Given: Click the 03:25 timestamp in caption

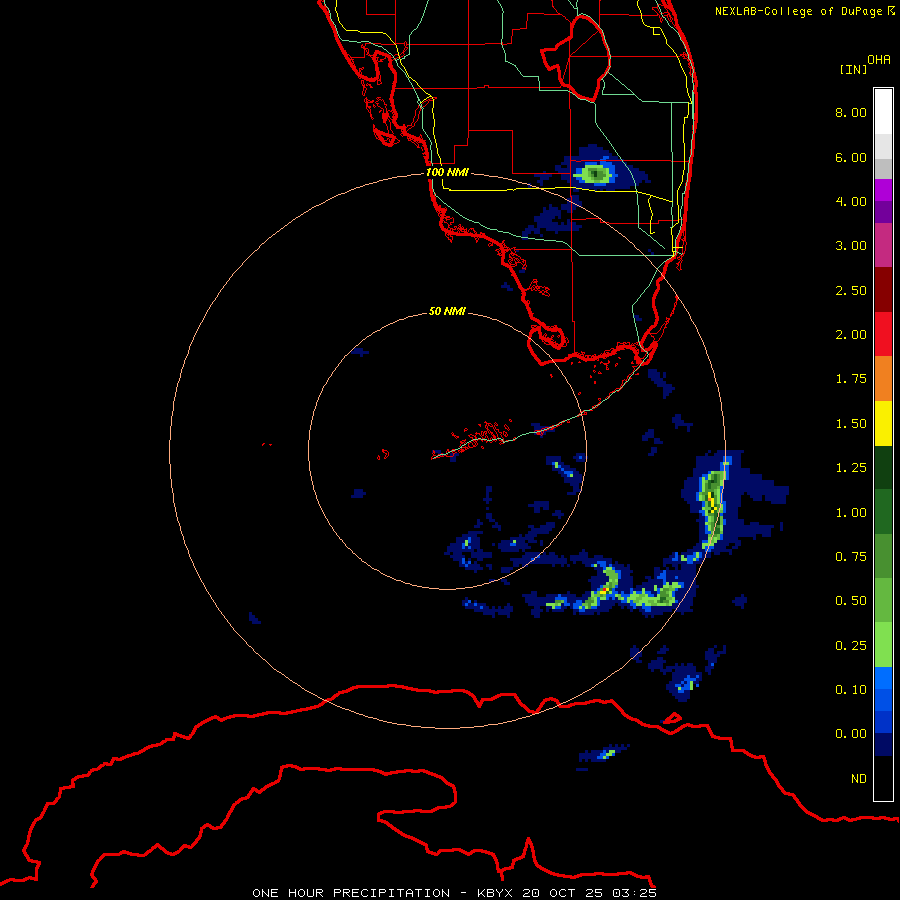Looking at the screenshot, I should click(634, 893).
